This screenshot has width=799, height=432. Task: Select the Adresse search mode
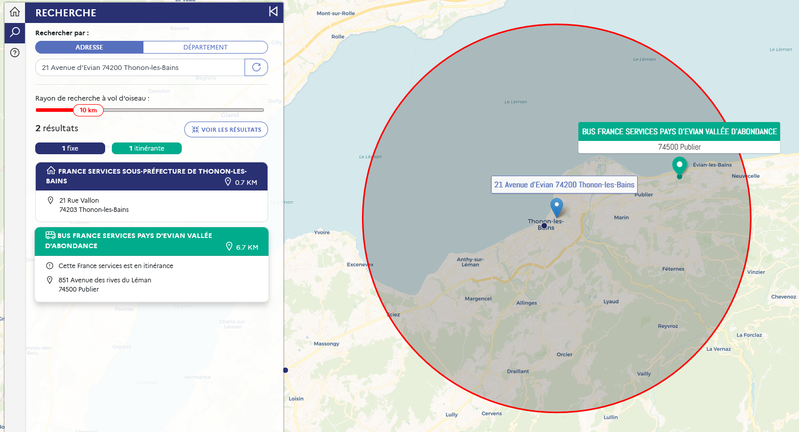(x=90, y=47)
